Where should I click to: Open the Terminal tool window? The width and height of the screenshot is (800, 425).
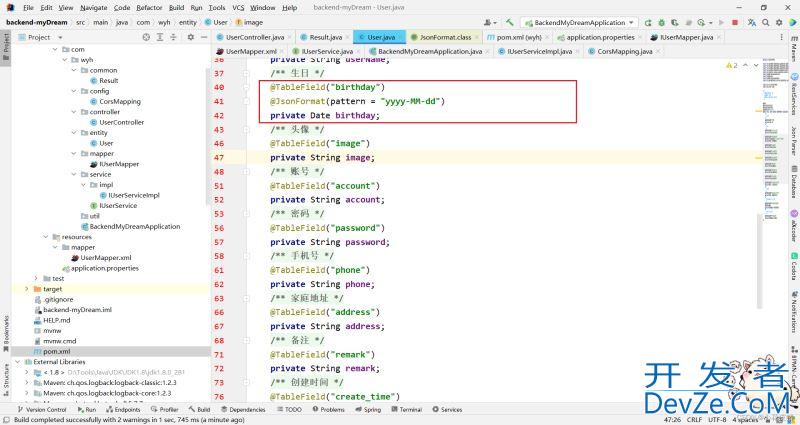(406, 410)
